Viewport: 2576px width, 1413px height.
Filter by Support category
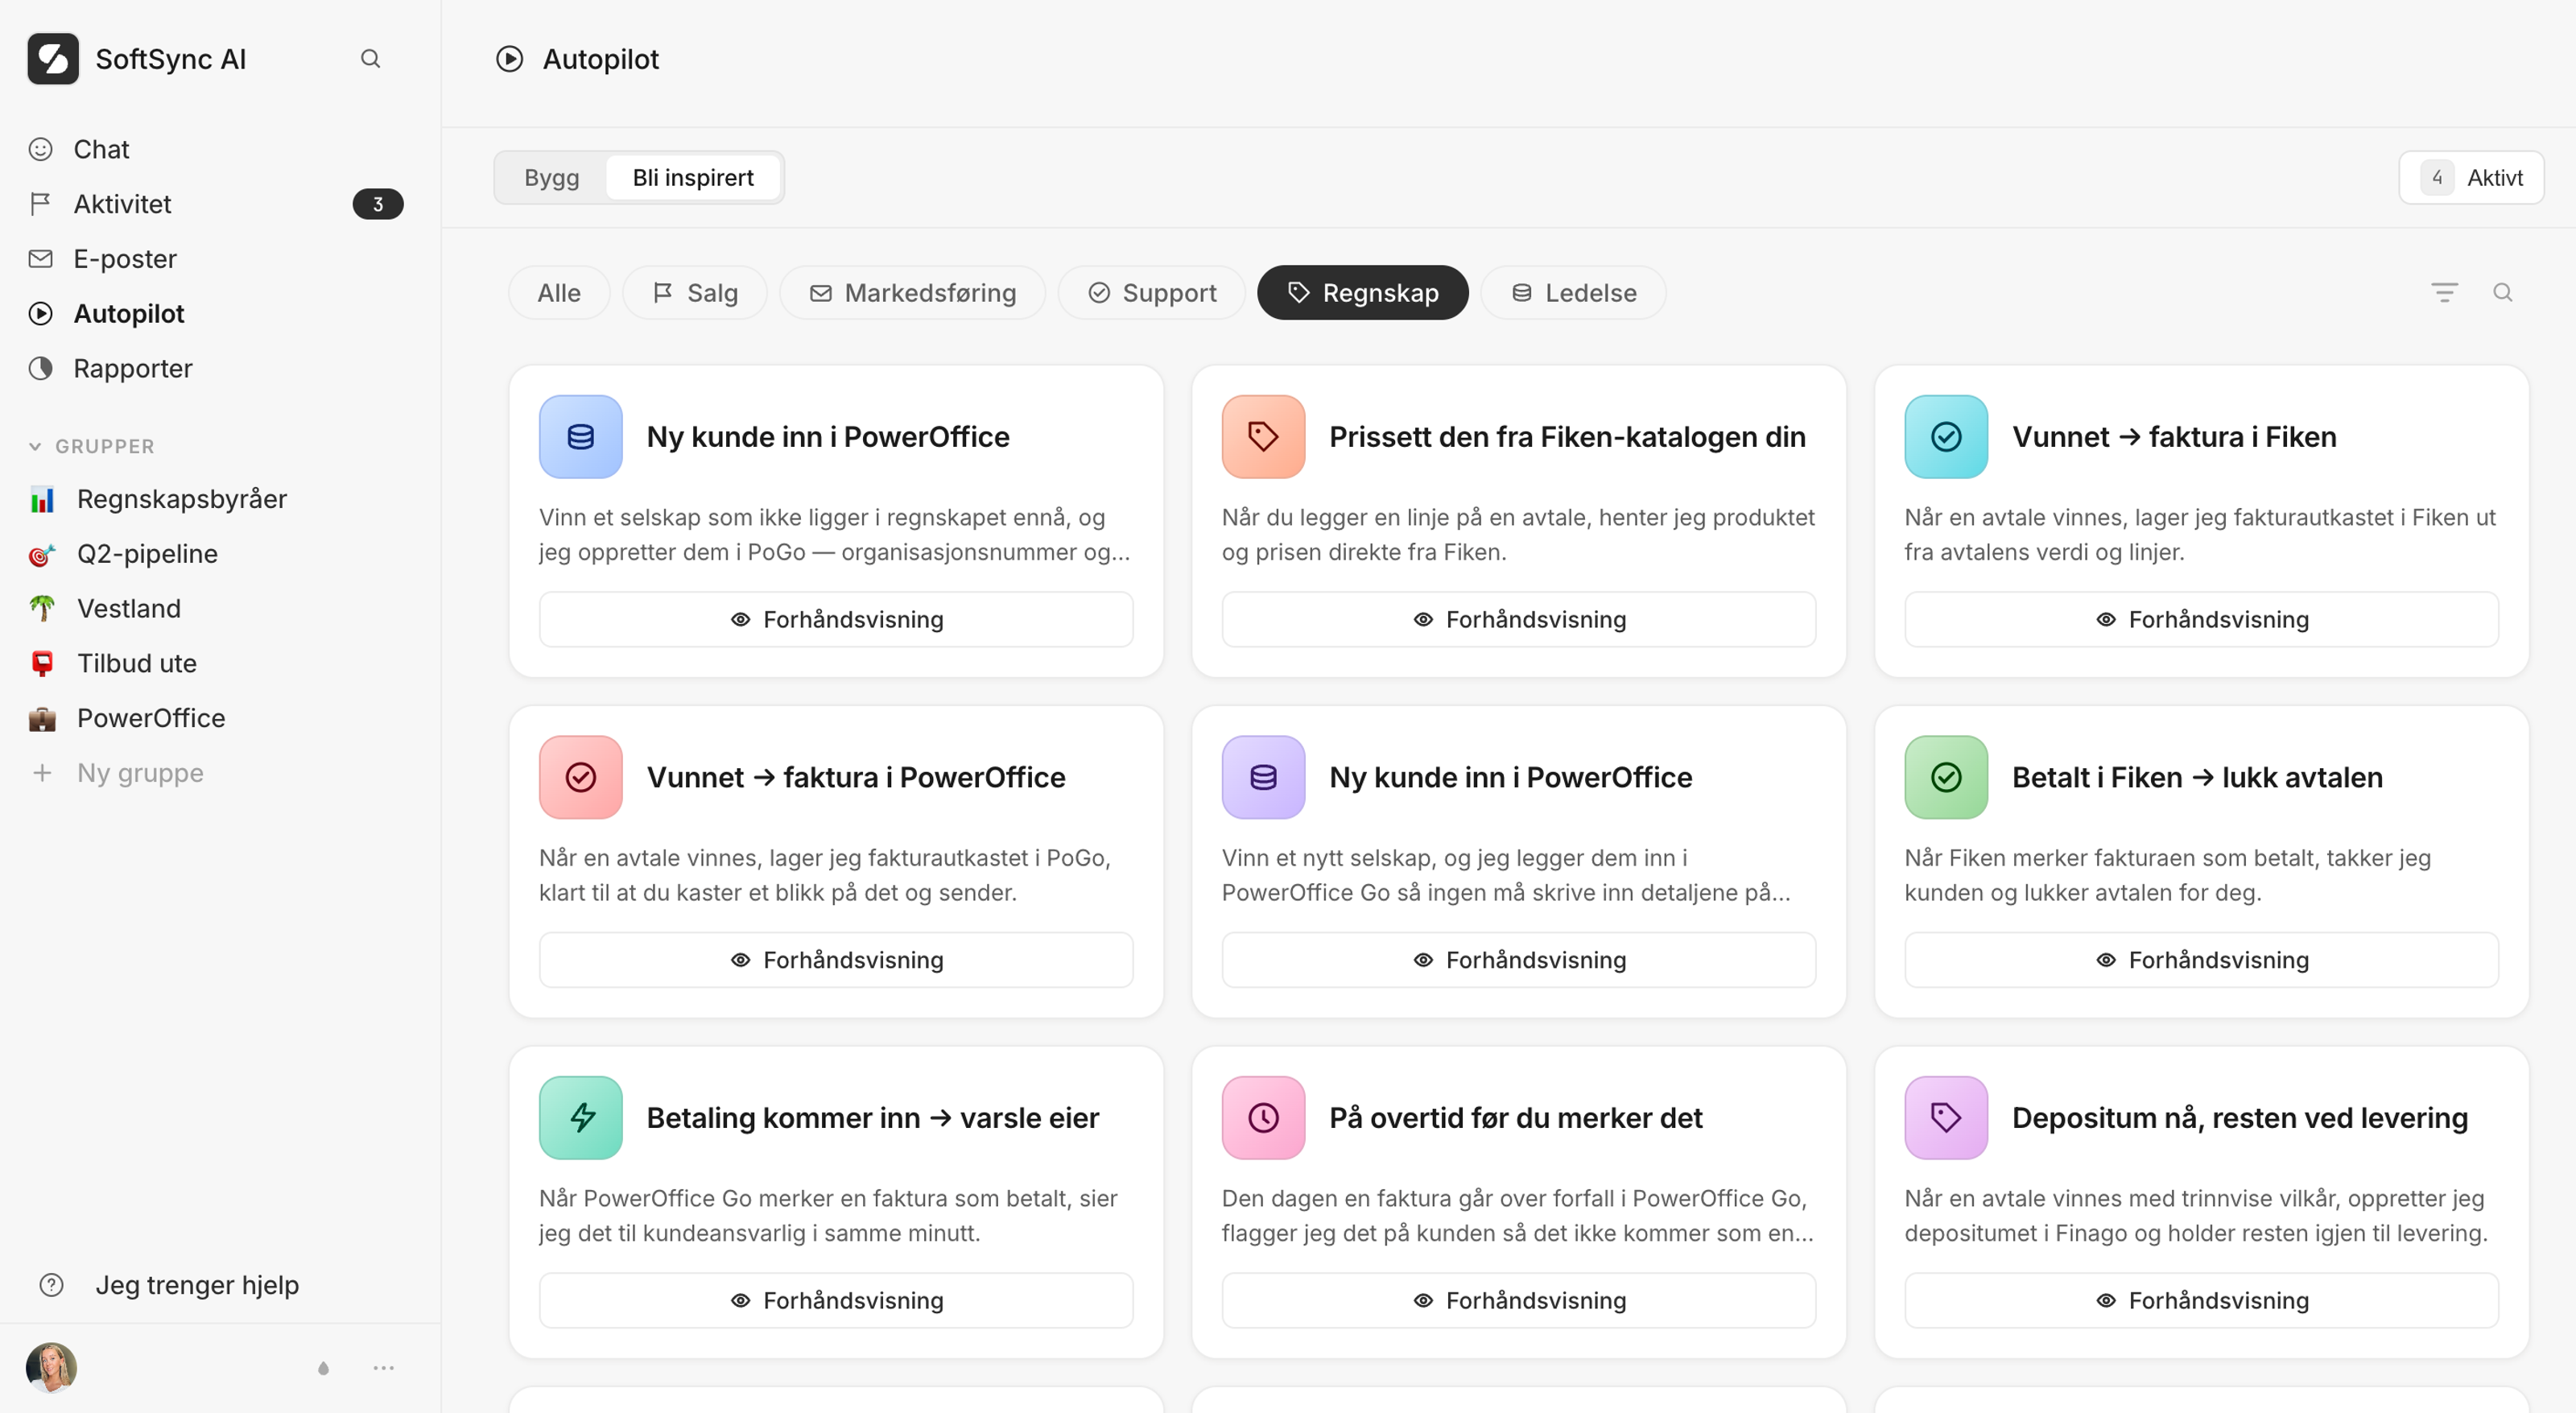pos(1152,293)
